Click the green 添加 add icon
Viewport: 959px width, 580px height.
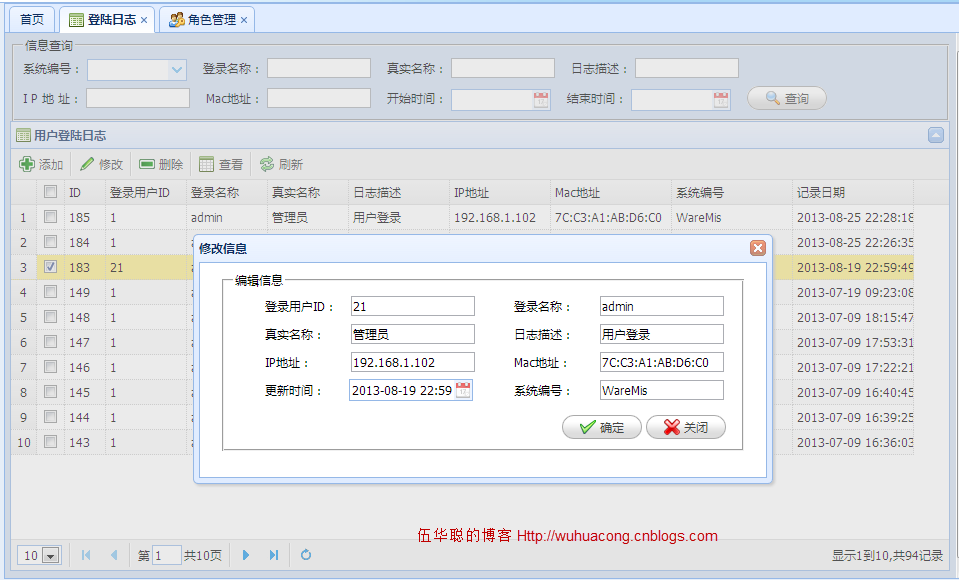[x=27, y=164]
